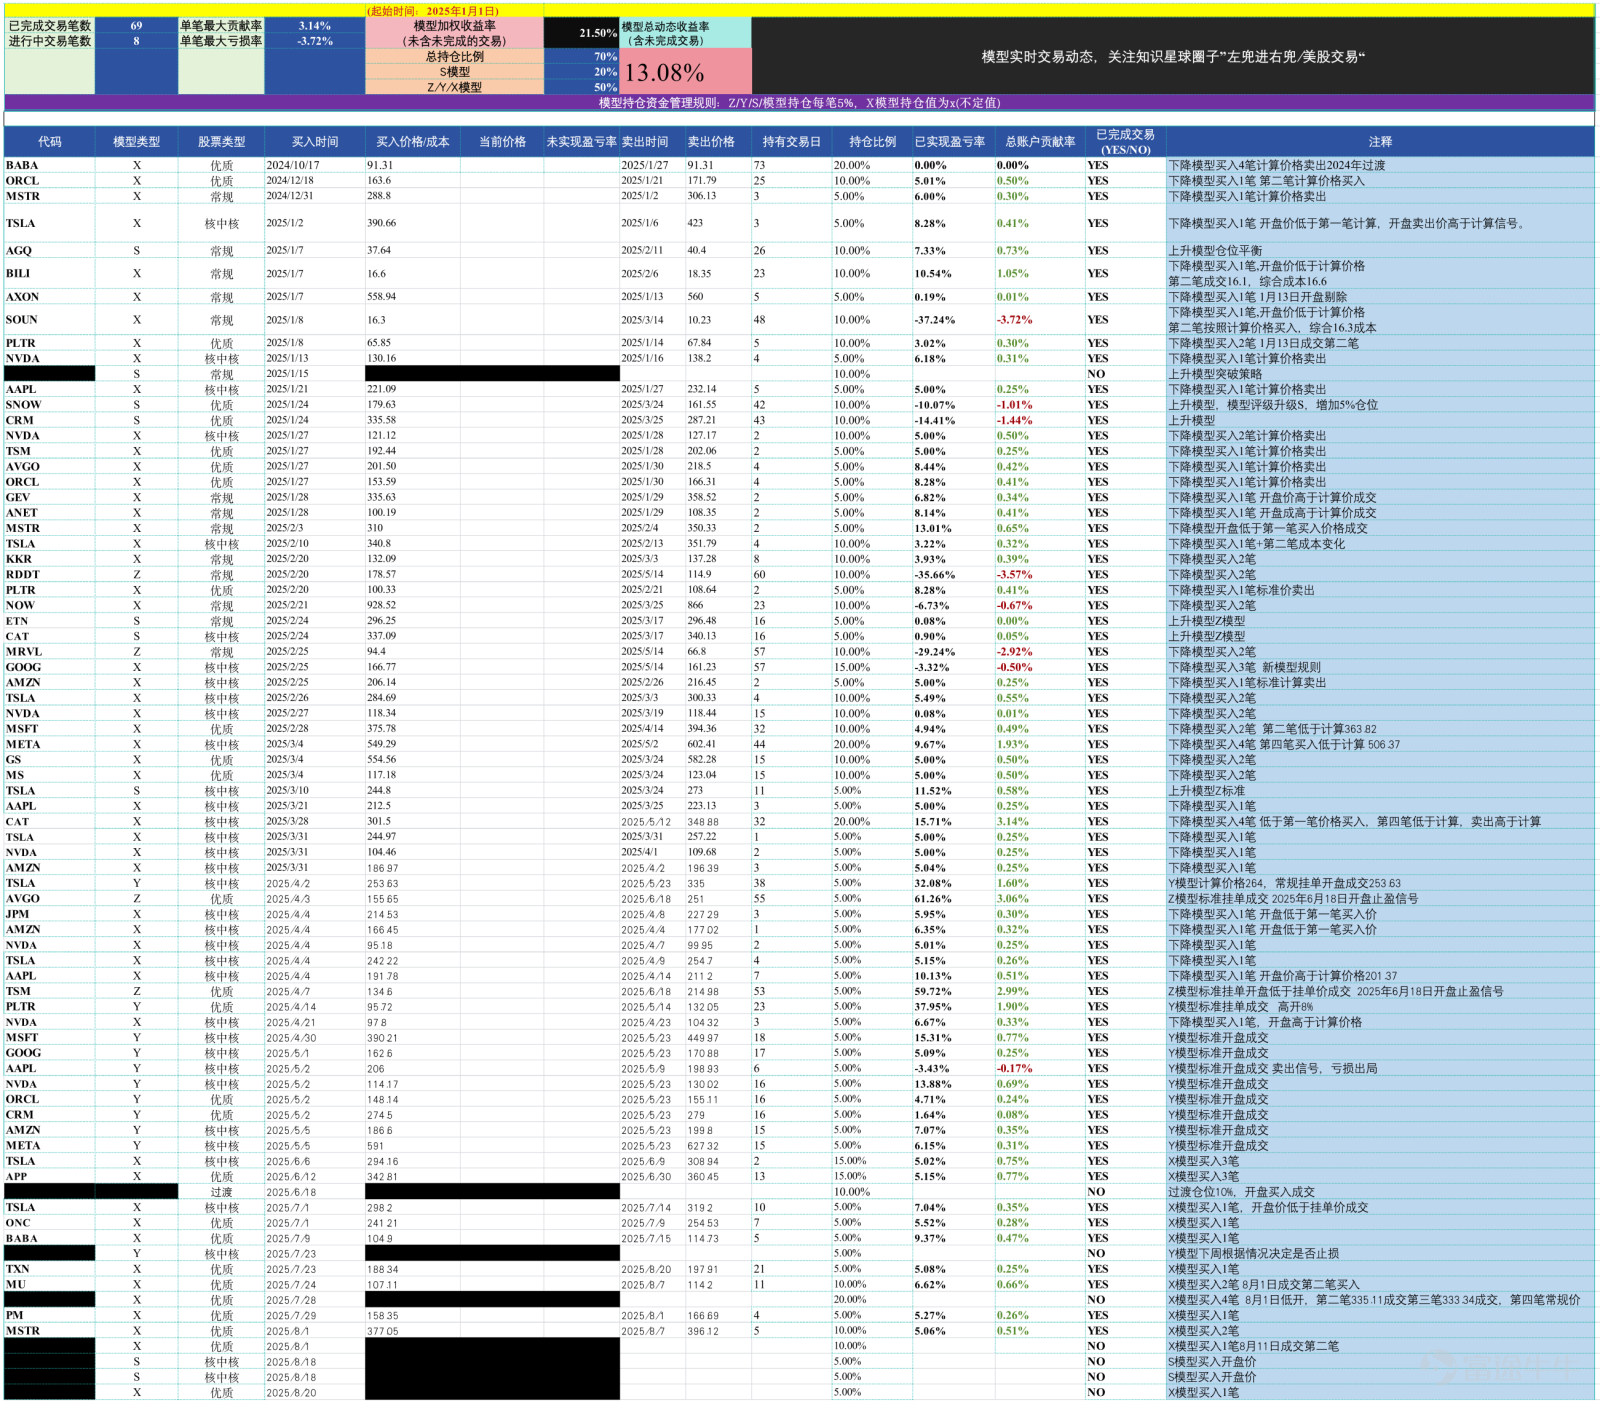Click the GS ticker cell
This screenshot has height=1404, width=1600.
tap(50, 760)
